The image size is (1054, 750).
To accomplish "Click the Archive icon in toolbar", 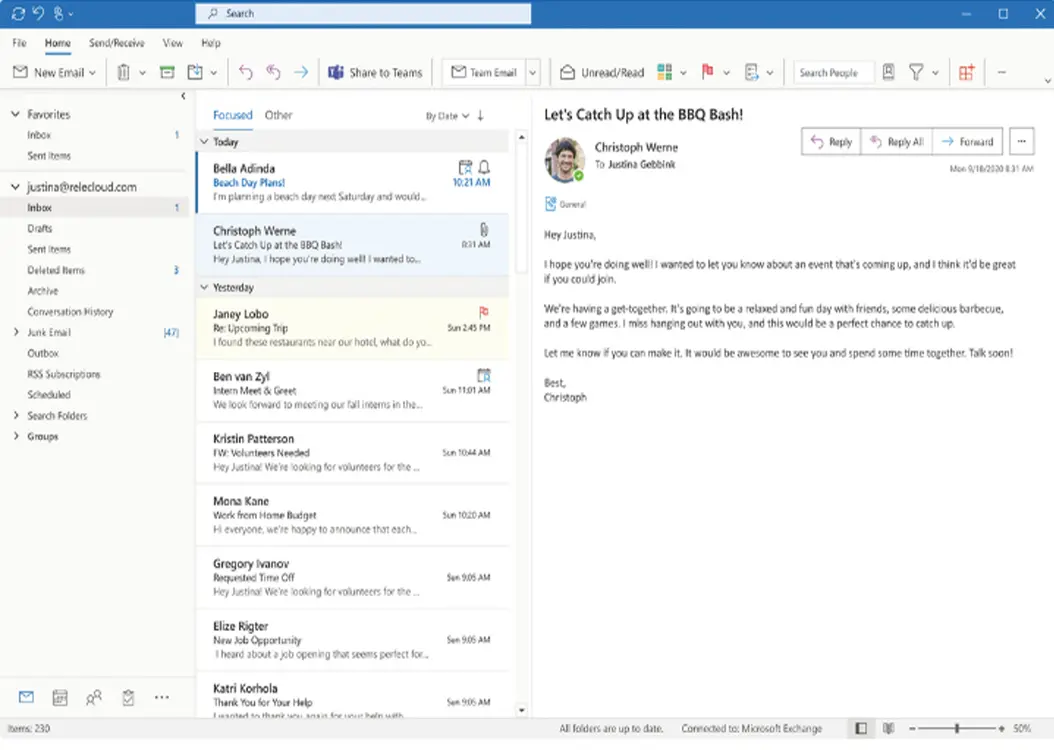I will pyautogui.click(x=167, y=73).
